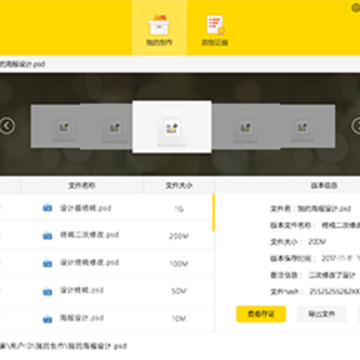
Task: Select gray thumbnail just right of highlighted one
Action: pyautogui.click(x=246, y=126)
